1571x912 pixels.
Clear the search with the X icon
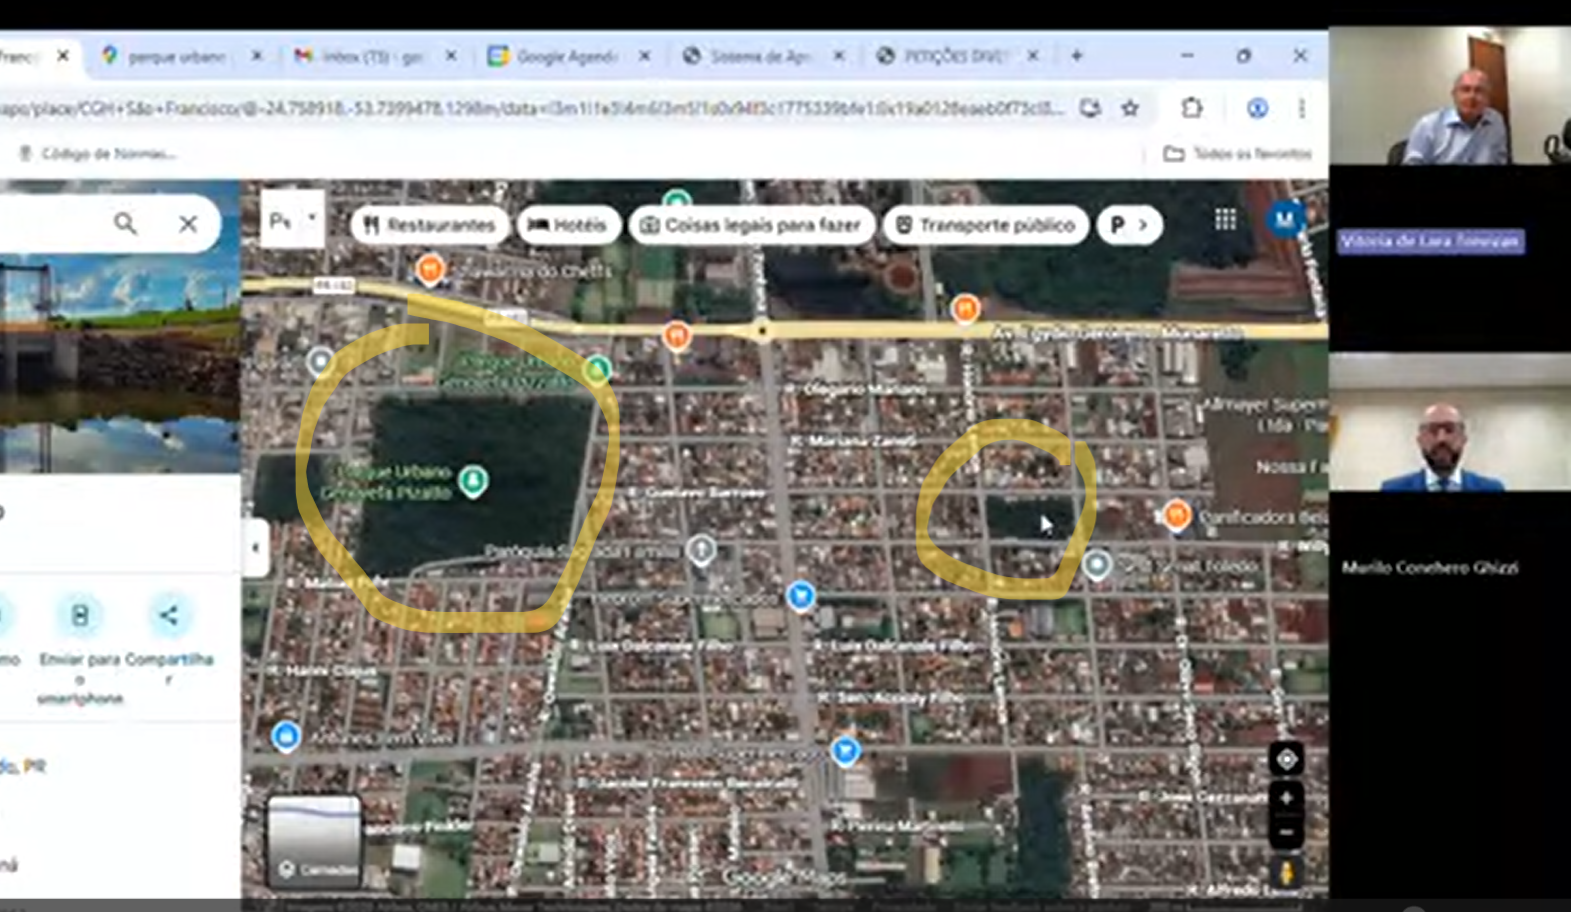188,224
